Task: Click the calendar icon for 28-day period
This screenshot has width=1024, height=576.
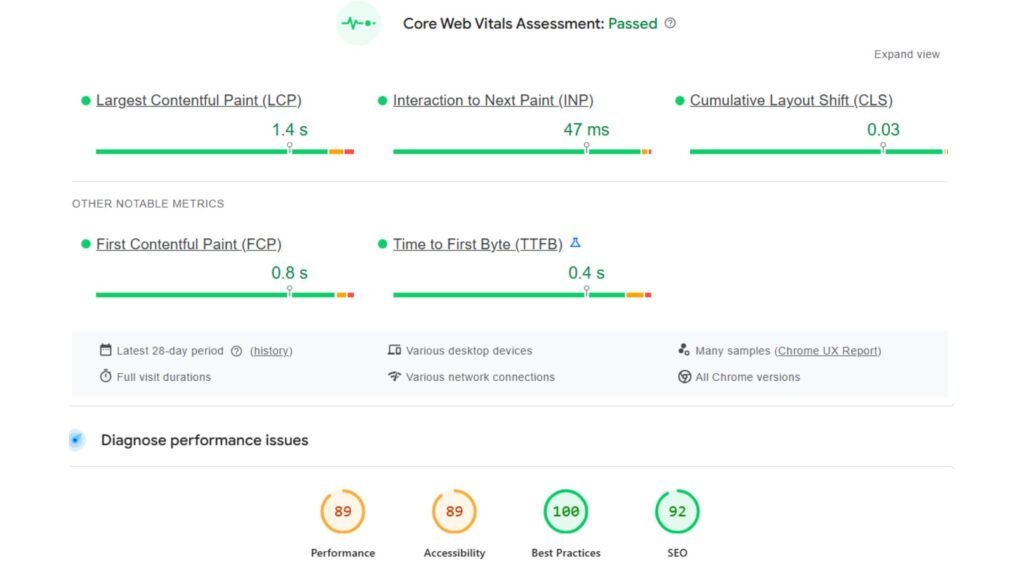Action: pos(104,350)
